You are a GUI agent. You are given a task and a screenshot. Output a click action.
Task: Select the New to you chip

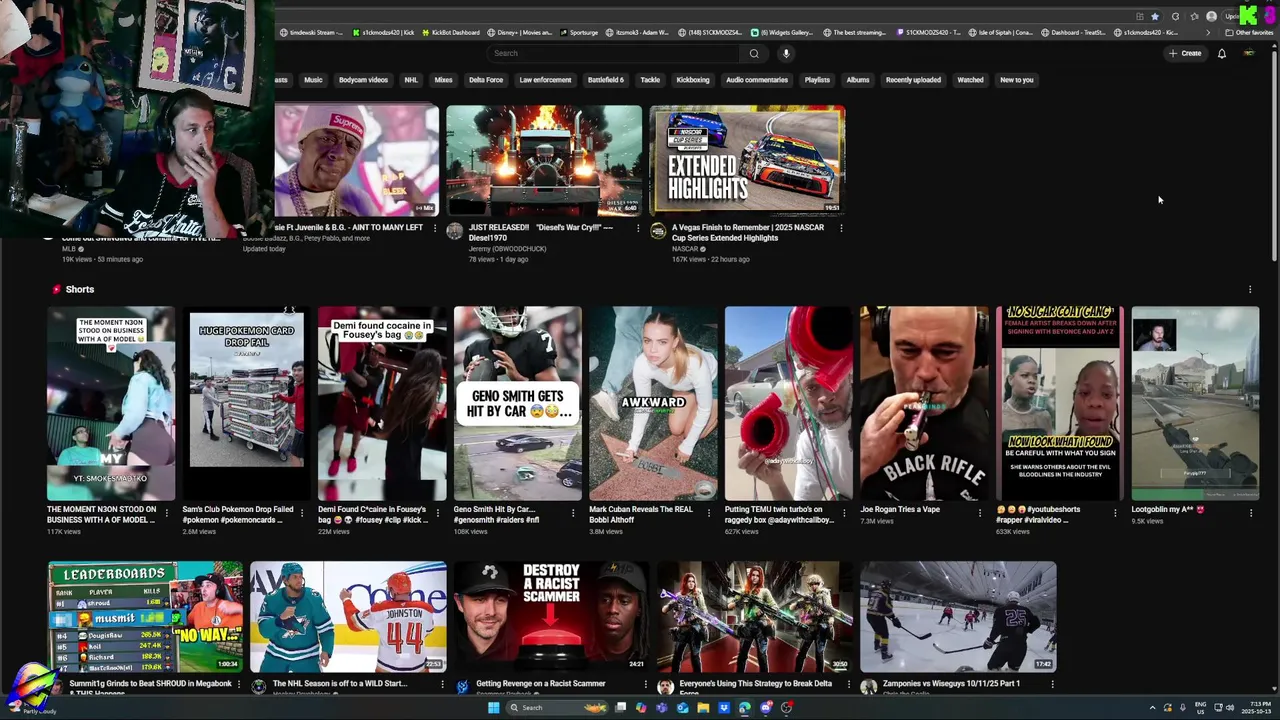[1017, 80]
